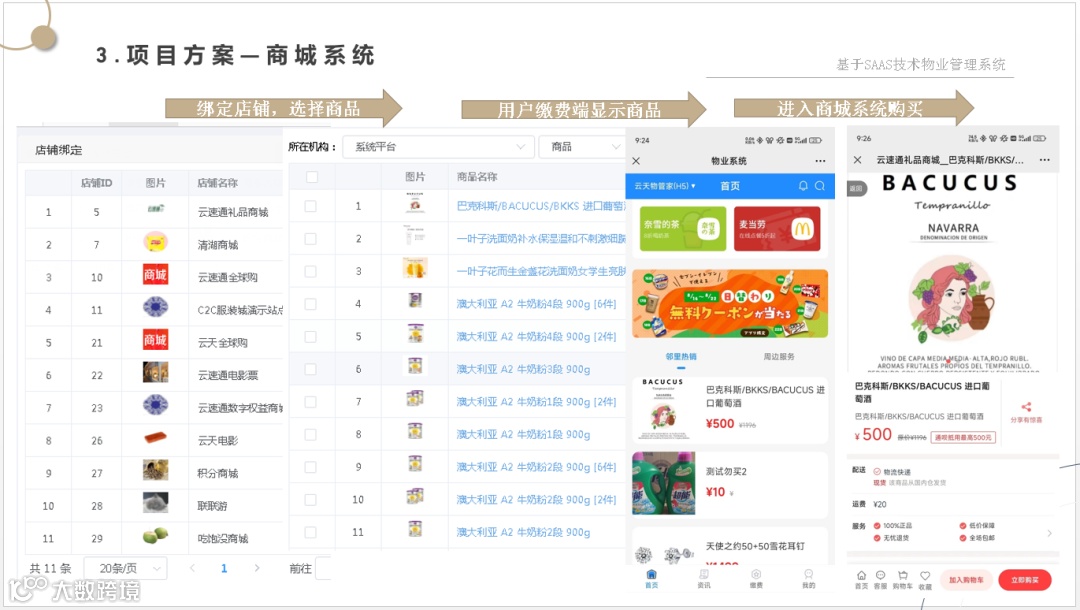The height and width of the screenshot is (610, 1080).
Task: Select 缴费 in the mall bottom navigation
Action: tap(756, 578)
